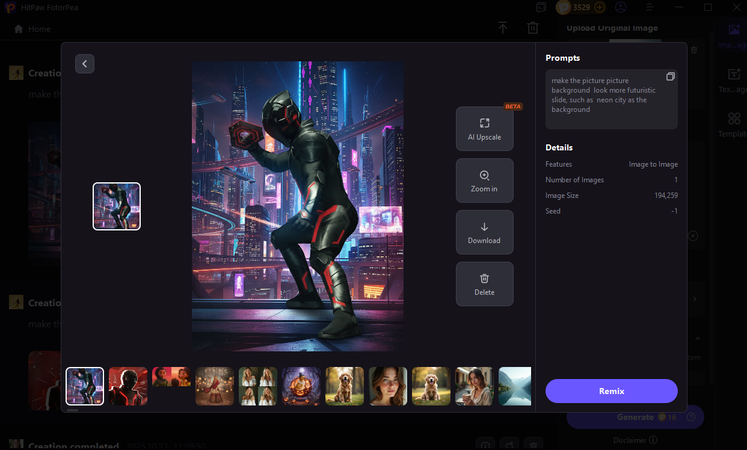Click the prompt text box content

pos(612,99)
